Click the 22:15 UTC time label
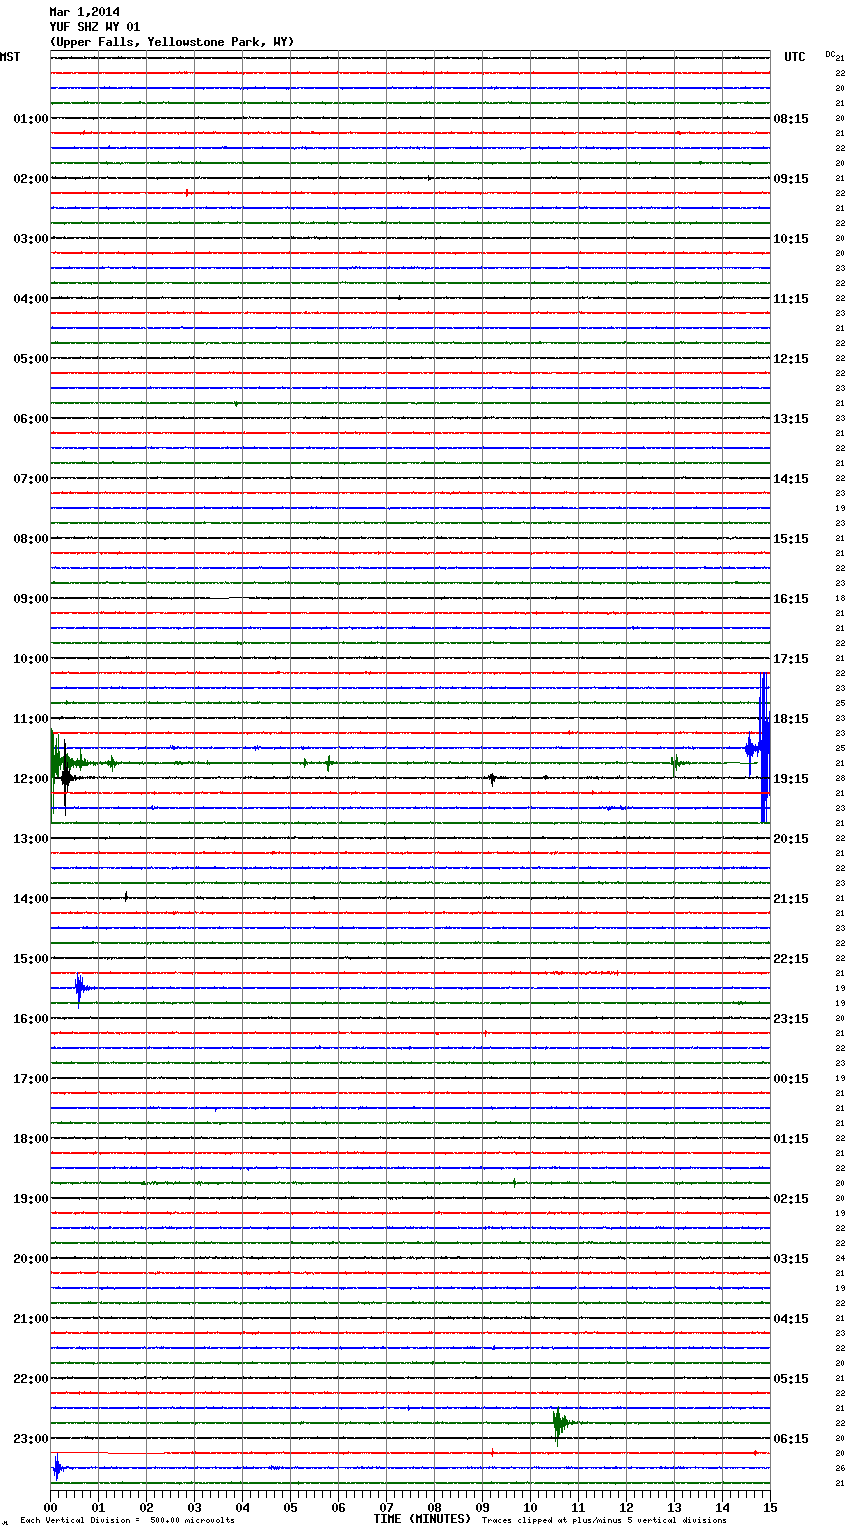Viewport: 850px width, 1534px height. [x=791, y=959]
